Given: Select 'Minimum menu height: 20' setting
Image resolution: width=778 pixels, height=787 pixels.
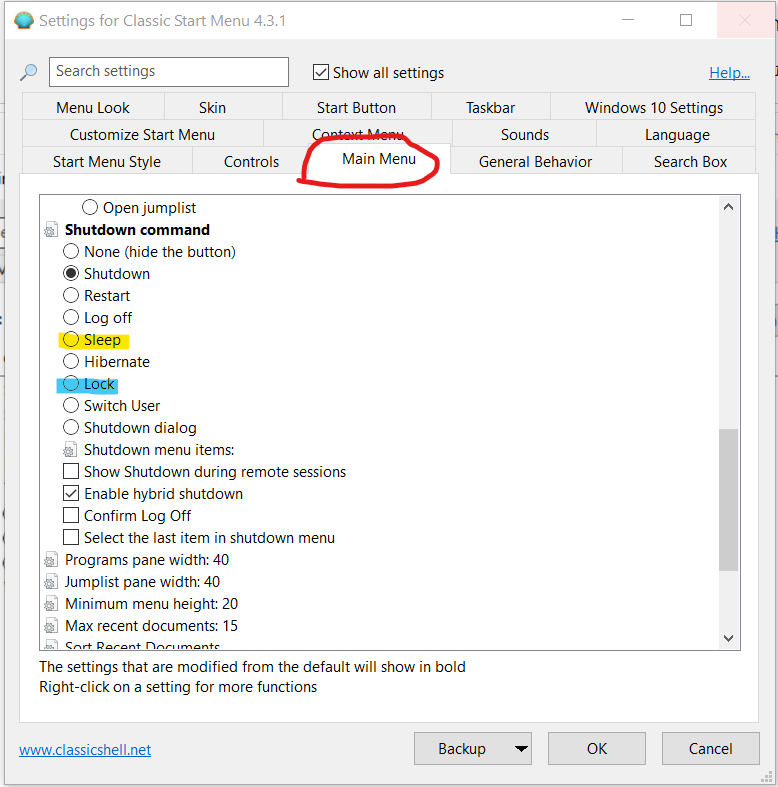Looking at the screenshot, I should (x=152, y=604).
